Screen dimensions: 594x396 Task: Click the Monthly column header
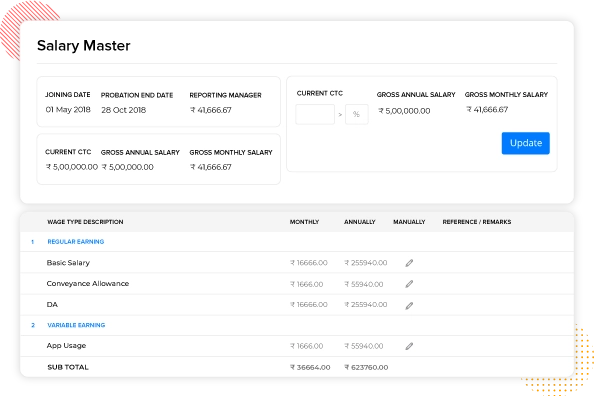[x=305, y=222]
